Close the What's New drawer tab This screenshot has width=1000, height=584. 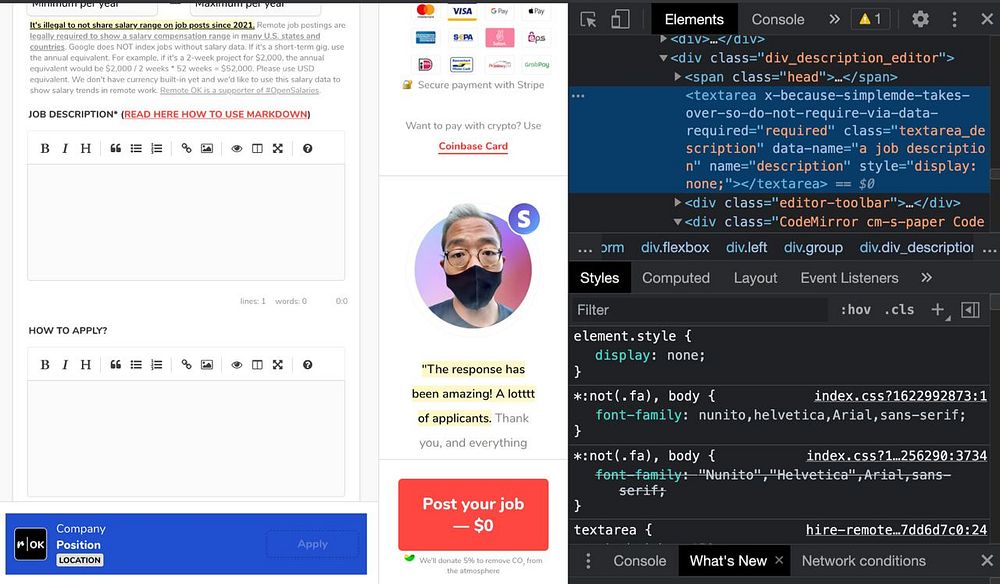(x=779, y=560)
